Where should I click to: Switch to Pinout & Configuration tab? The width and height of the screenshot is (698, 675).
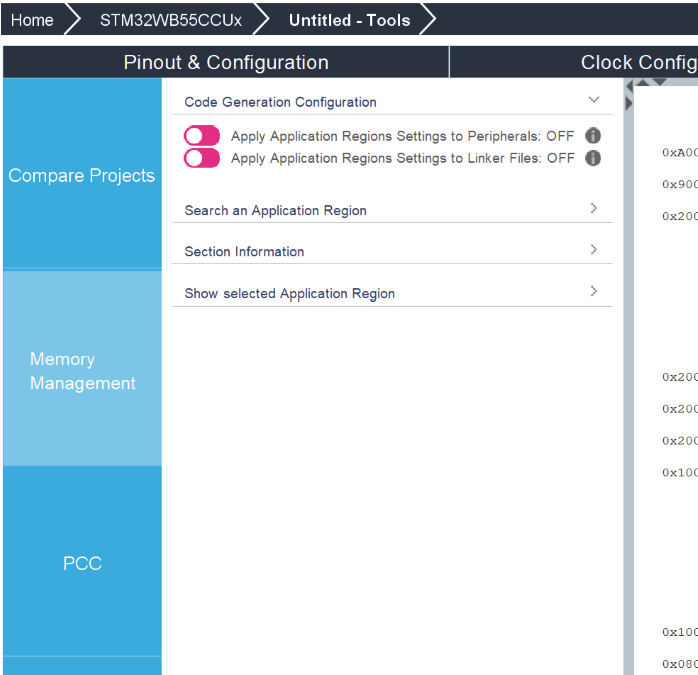click(226, 62)
